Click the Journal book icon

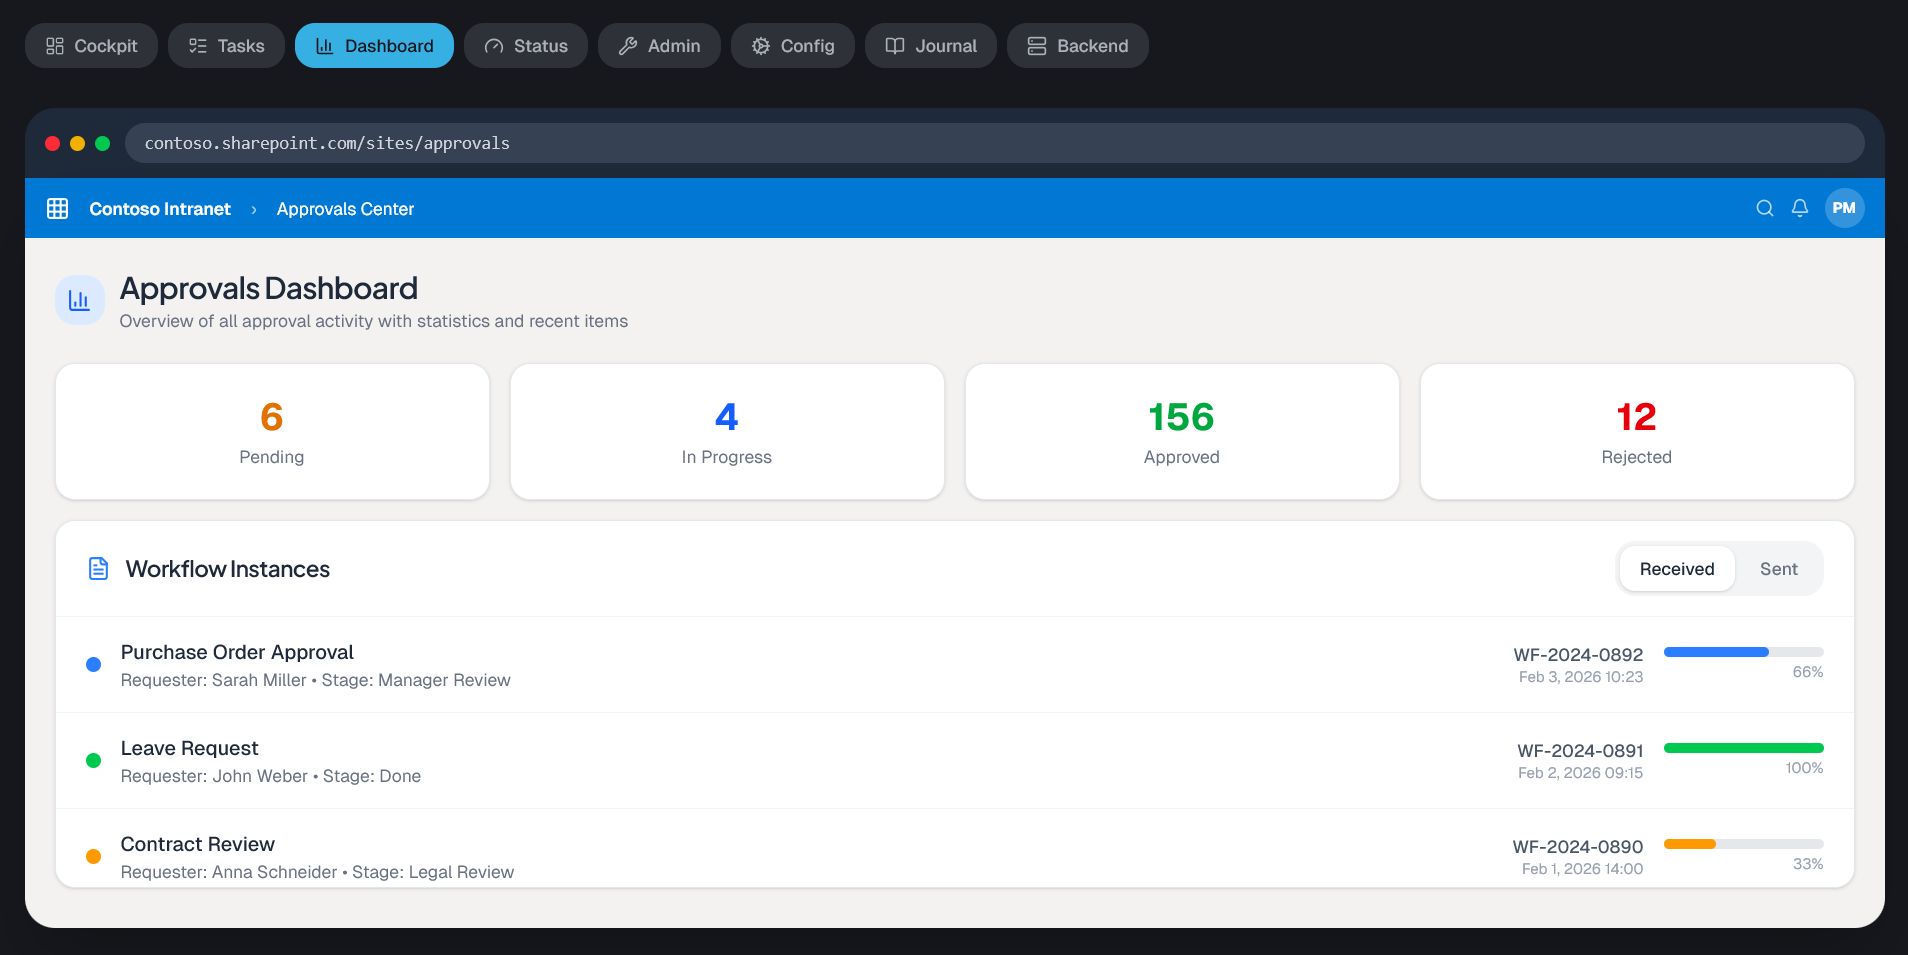pos(893,45)
